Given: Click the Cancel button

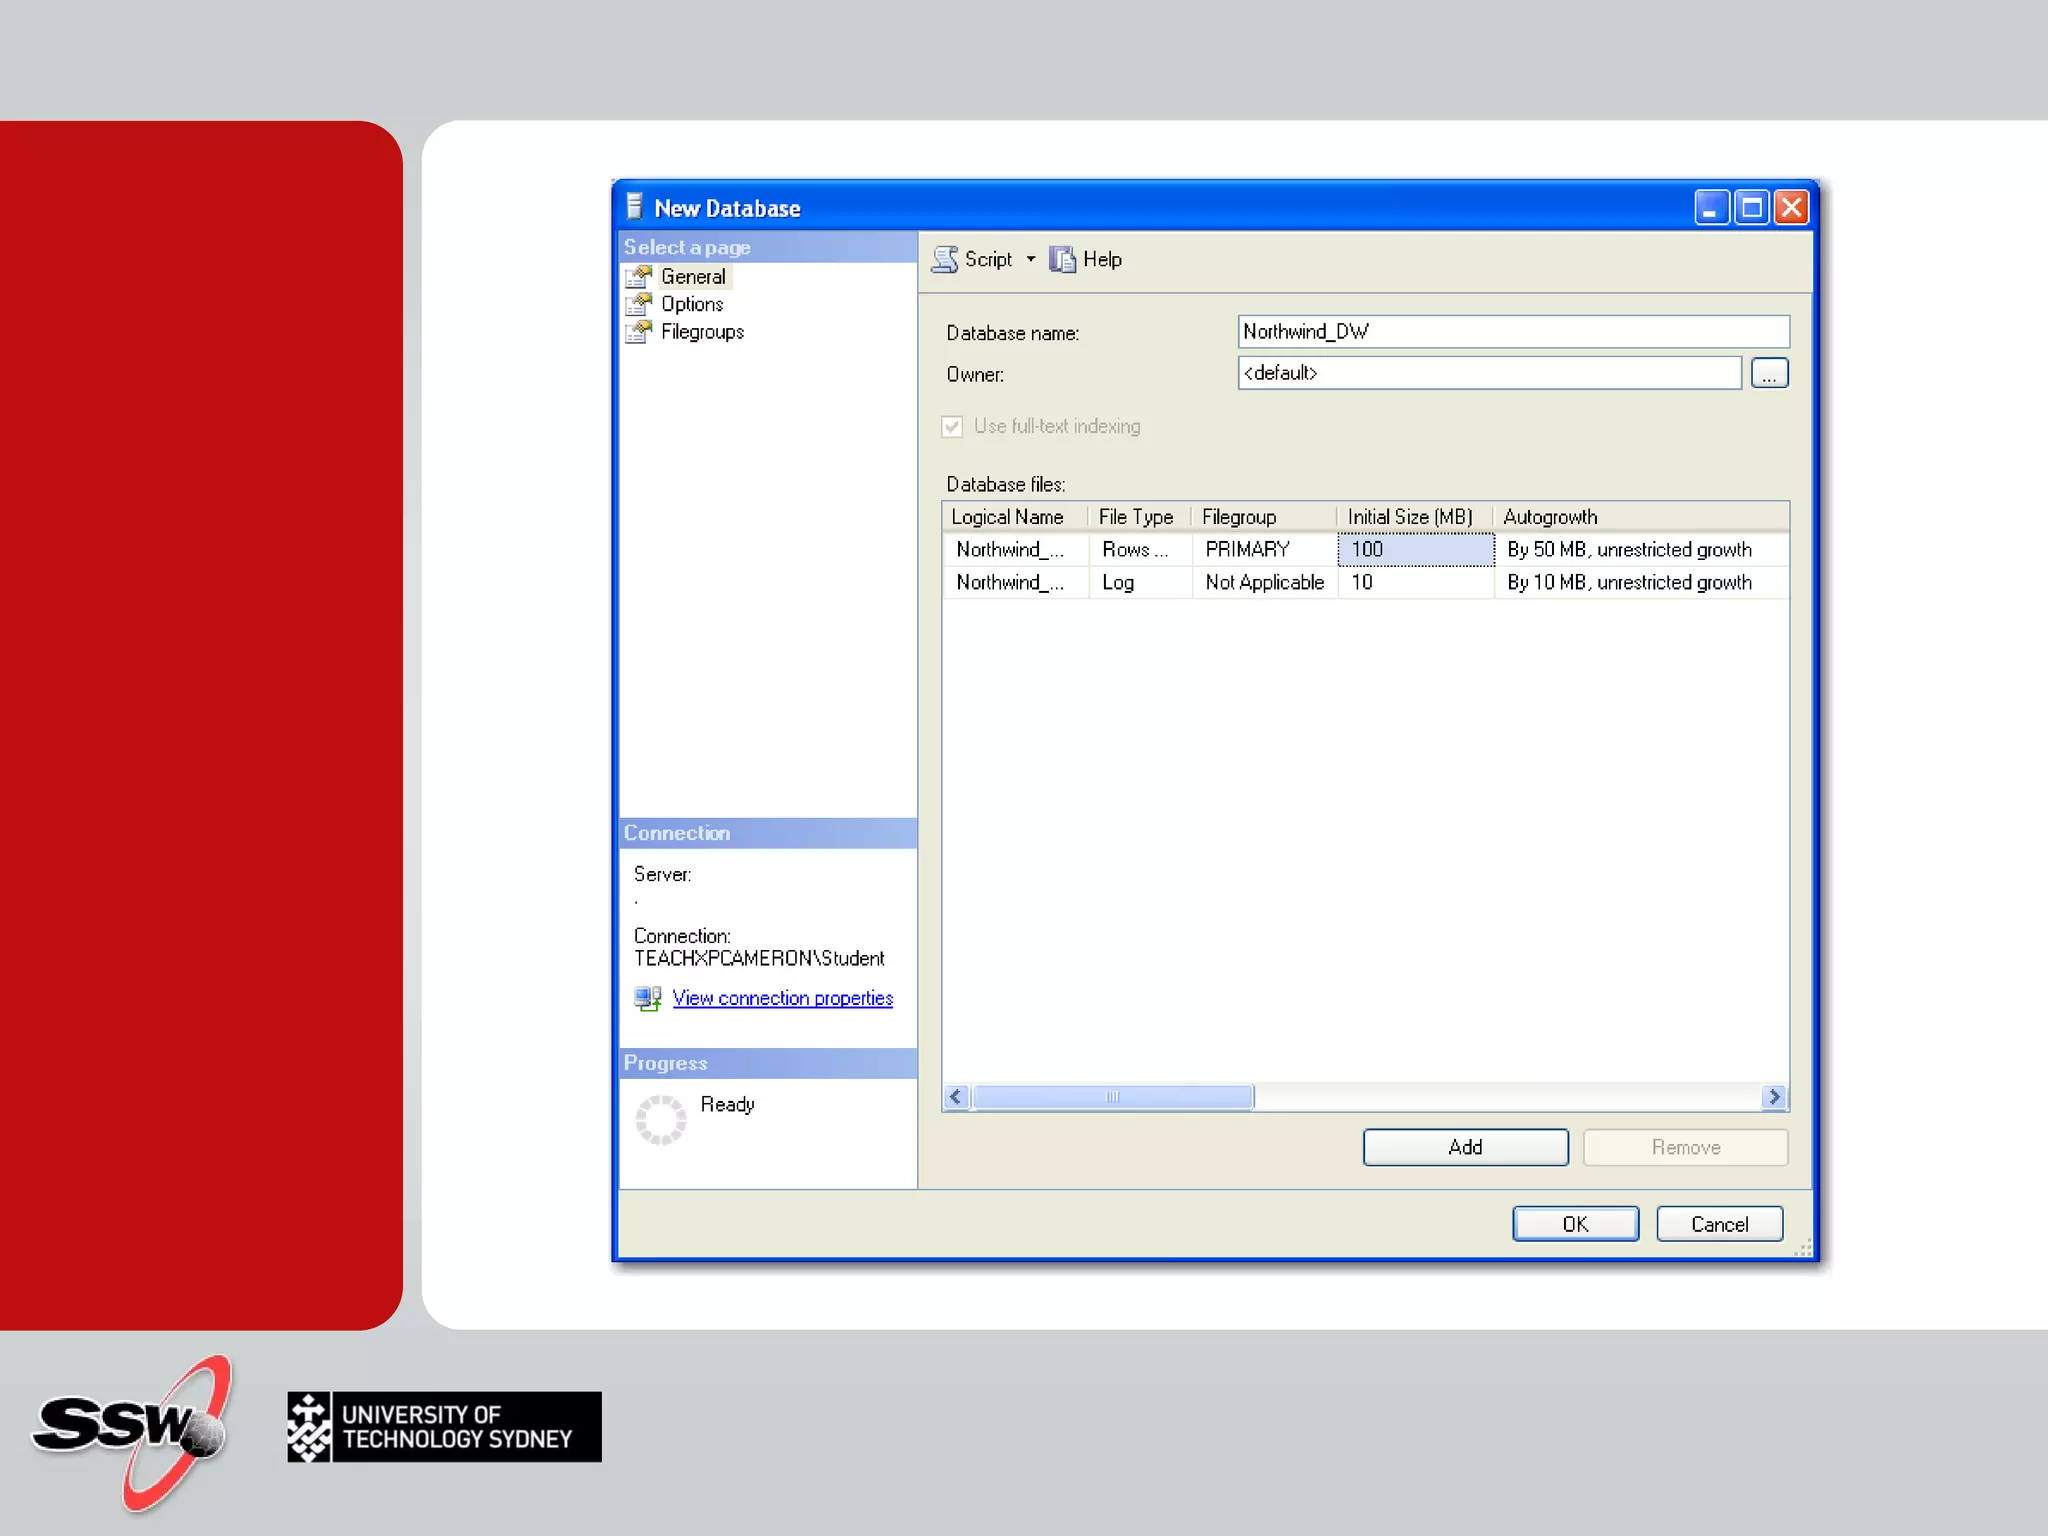Looking at the screenshot, I should coord(1719,1224).
